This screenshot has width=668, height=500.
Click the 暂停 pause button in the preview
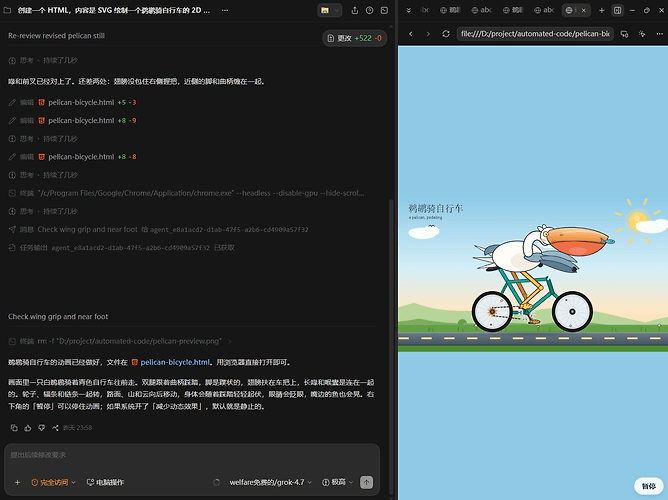point(648,486)
